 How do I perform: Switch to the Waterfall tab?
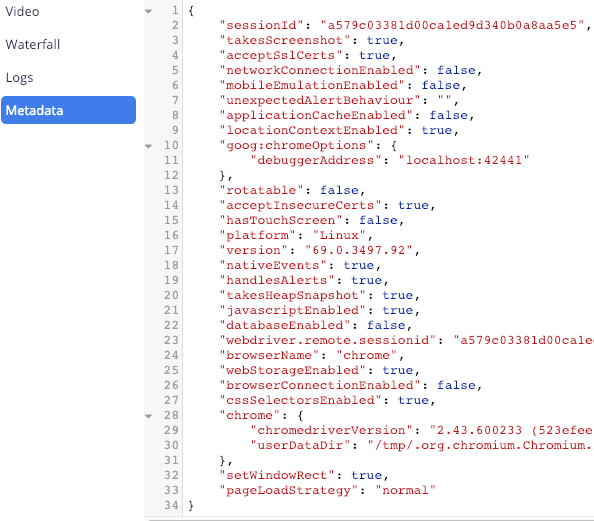[x=33, y=44]
